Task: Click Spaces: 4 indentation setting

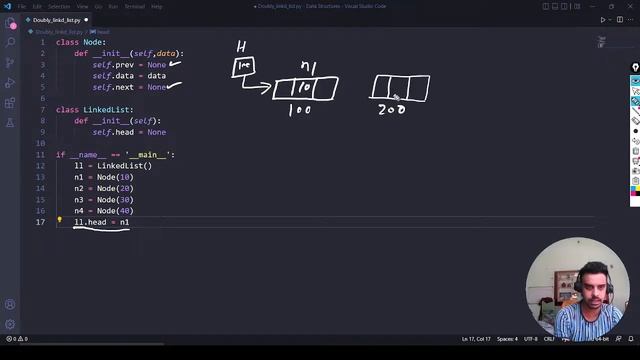Action: click(x=507, y=339)
